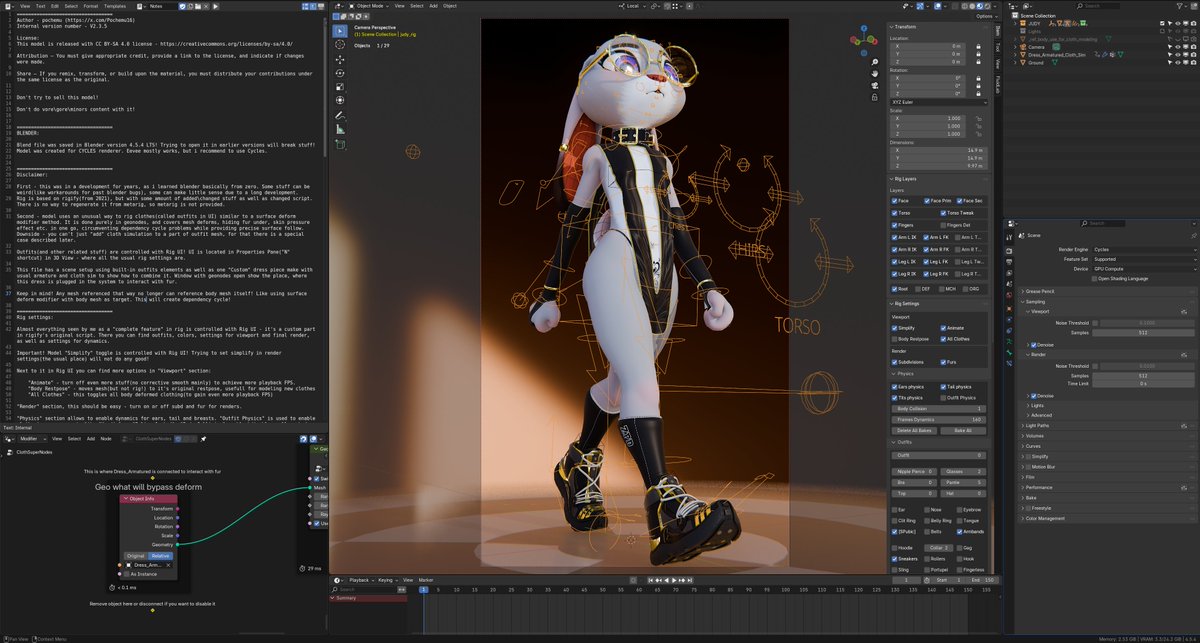Enable the Fingers Det rig layer
The width and height of the screenshot is (1200, 643).
[942, 225]
